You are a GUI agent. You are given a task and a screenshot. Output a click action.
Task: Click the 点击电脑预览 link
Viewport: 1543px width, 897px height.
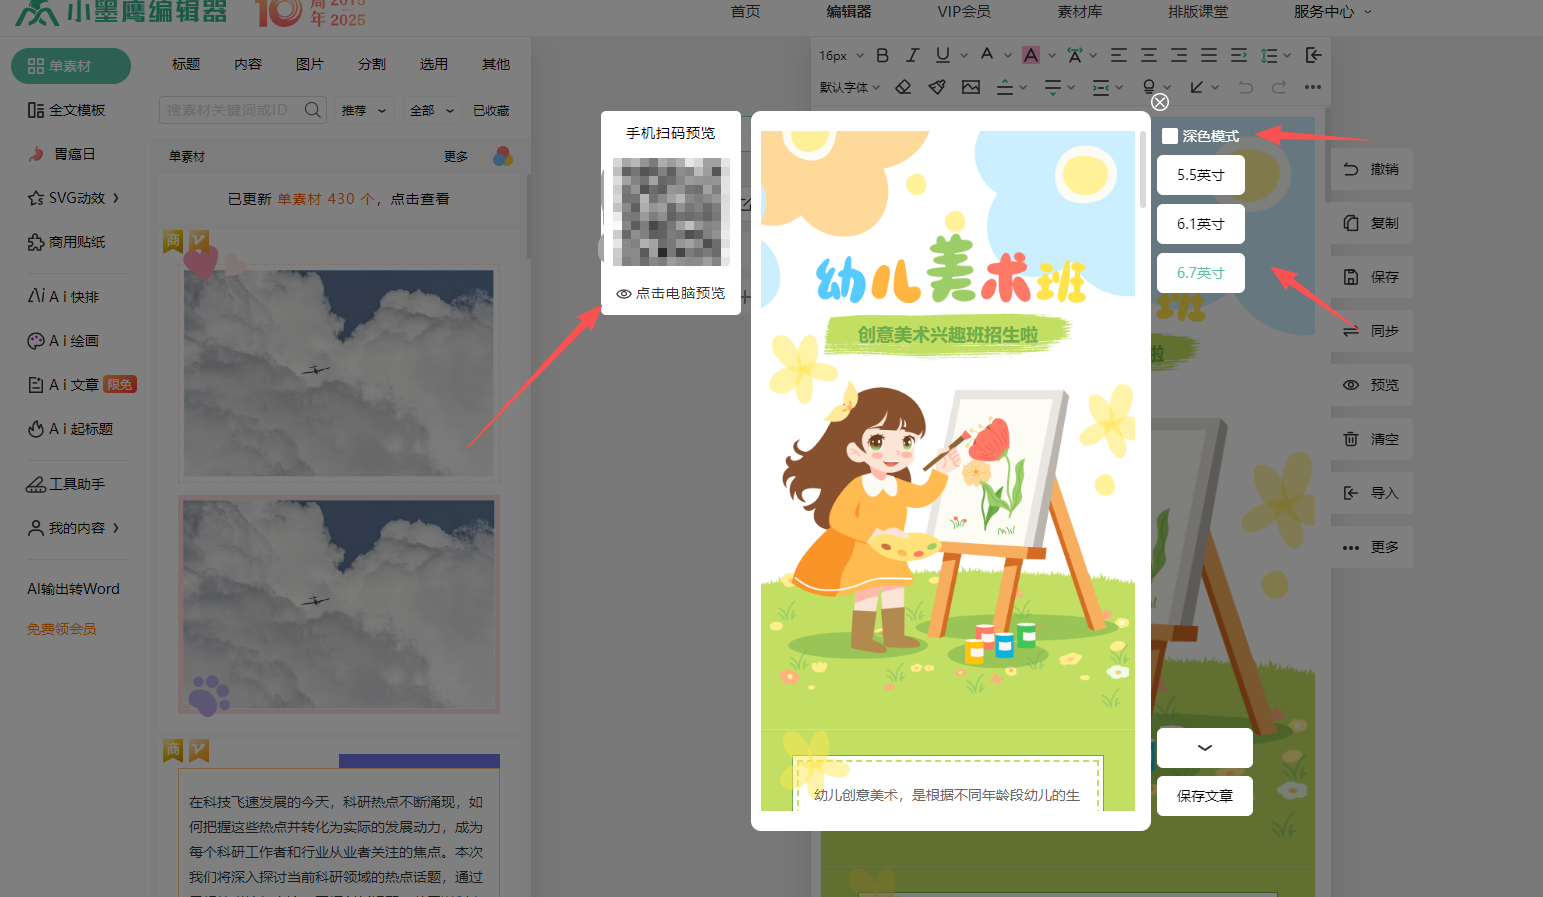coord(671,294)
